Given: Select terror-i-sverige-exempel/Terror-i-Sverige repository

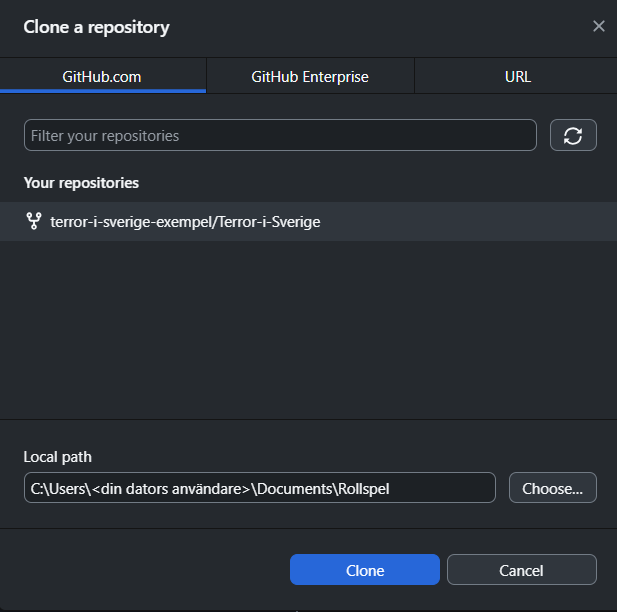Looking at the screenshot, I should (308, 222).
